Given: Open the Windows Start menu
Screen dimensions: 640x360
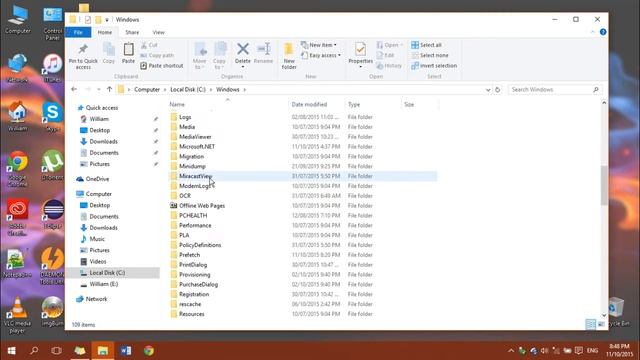Looking at the screenshot, I should coord(11,351).
